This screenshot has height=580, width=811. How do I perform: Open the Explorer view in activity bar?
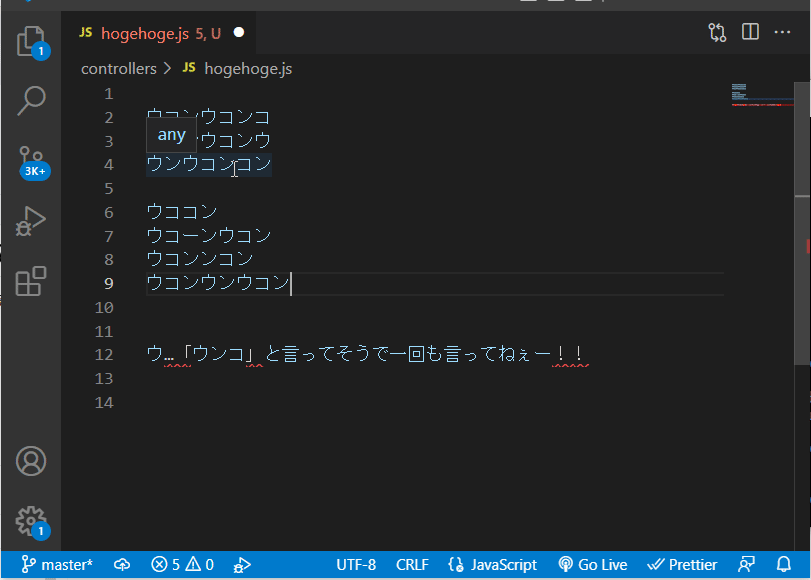pyautogui.click(x=32, y=41)
